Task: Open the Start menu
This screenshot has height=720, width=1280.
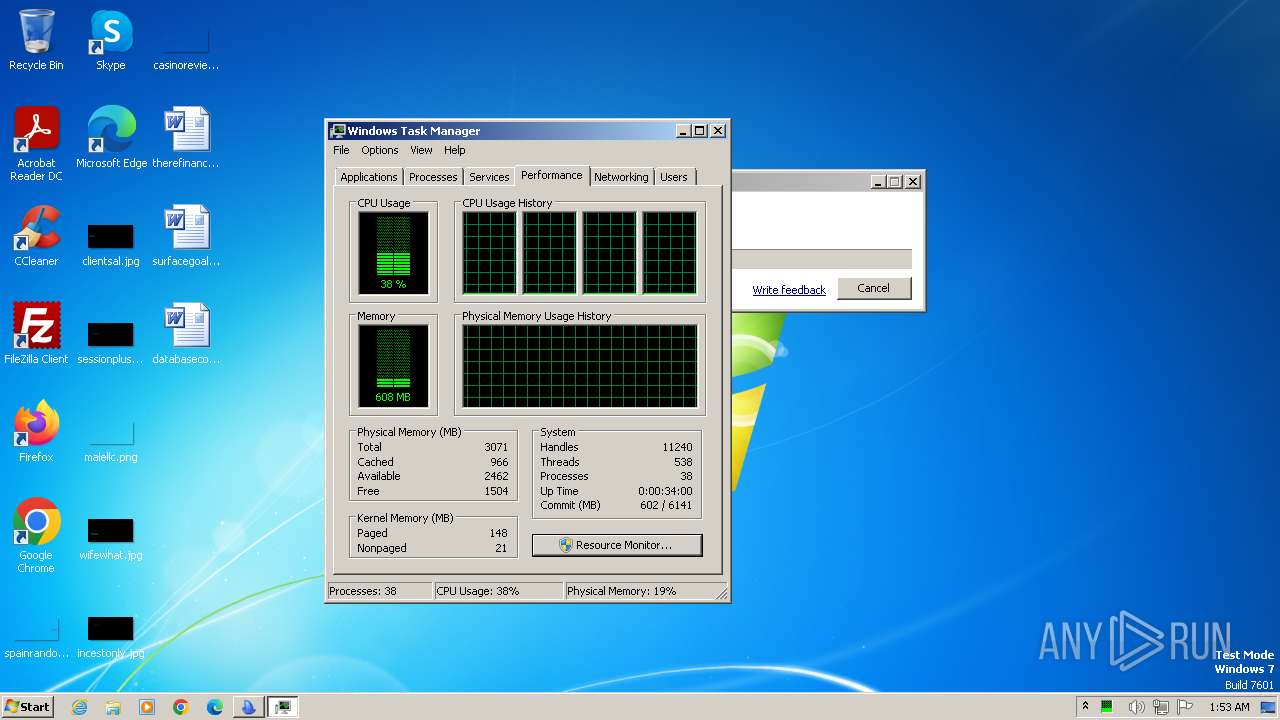Action: coord(27,707)
